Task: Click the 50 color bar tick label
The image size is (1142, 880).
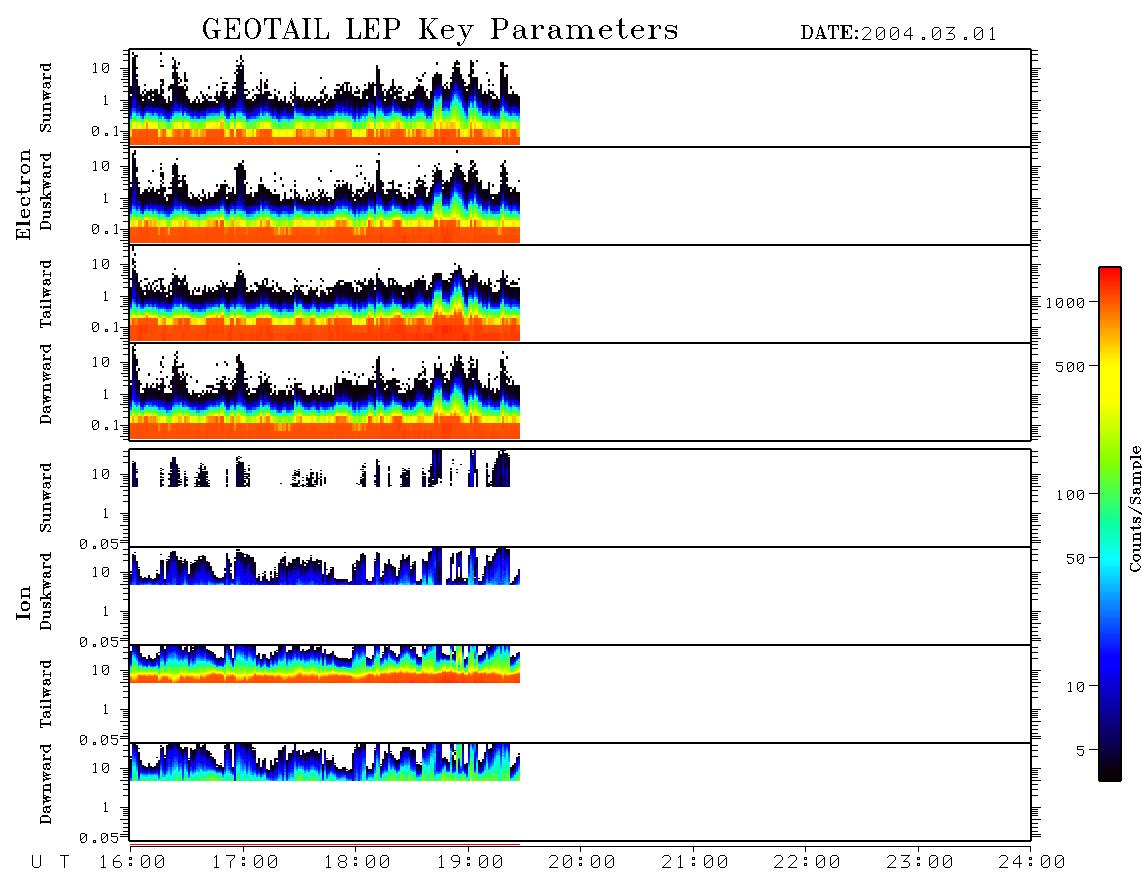Action: tap(1075, 559)
